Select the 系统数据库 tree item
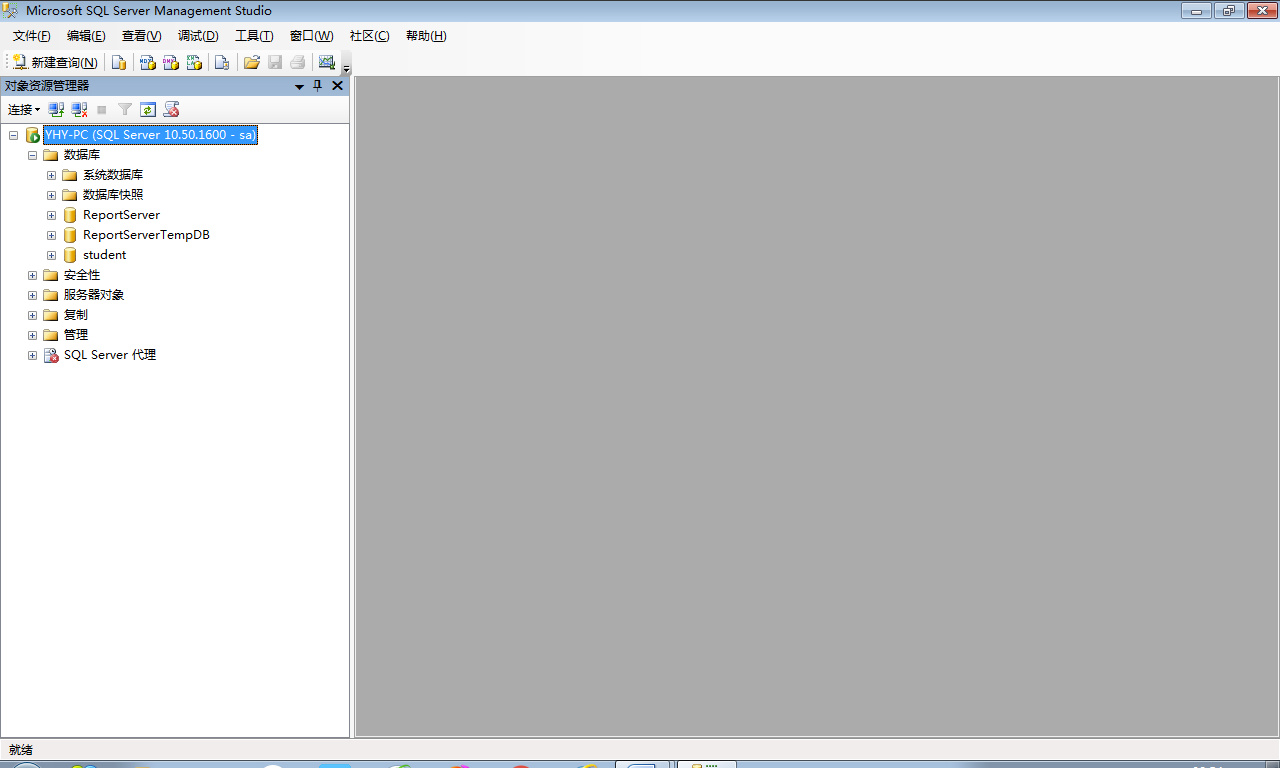The height and width of the screenshot is (768, 1280). click(x=113, y=175)
